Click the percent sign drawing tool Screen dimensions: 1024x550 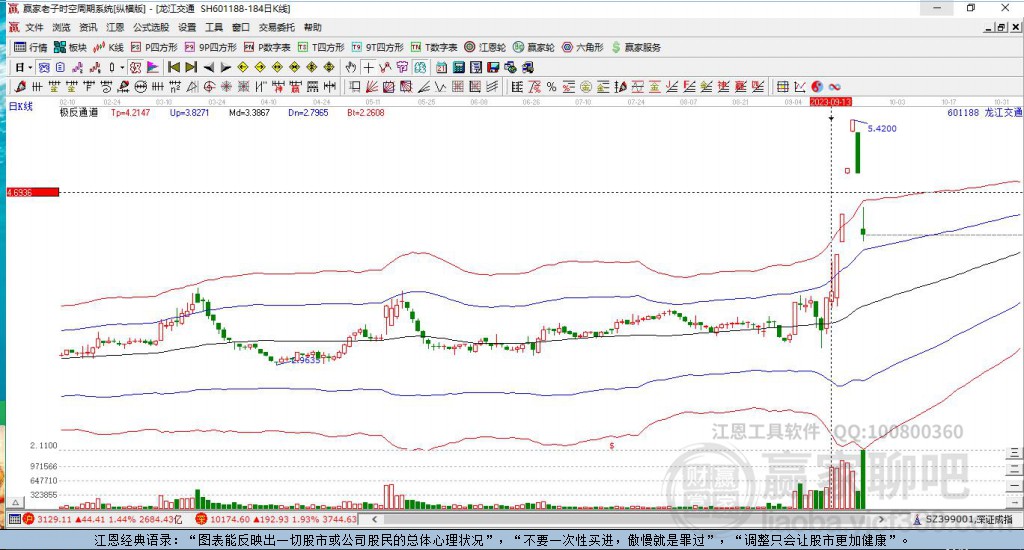pyautogui.click(x=551, y=87)
